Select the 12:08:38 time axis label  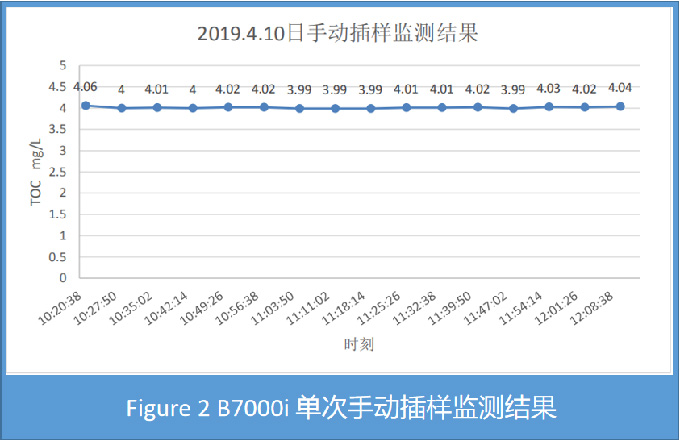click(x=593, y=308)
